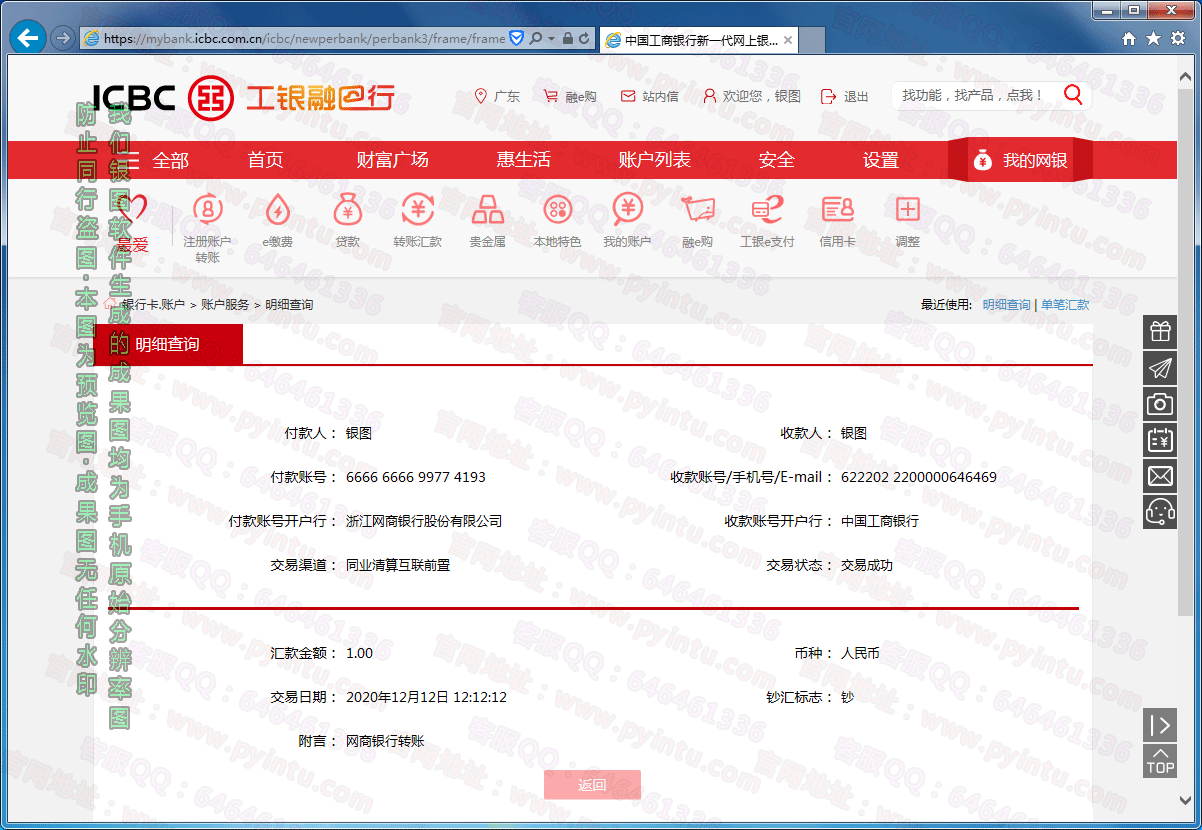The image size is (1202, 830).
Task: Open the address bar search dropdown arrow
Action: pyautogui.click(x=550, y=38)
